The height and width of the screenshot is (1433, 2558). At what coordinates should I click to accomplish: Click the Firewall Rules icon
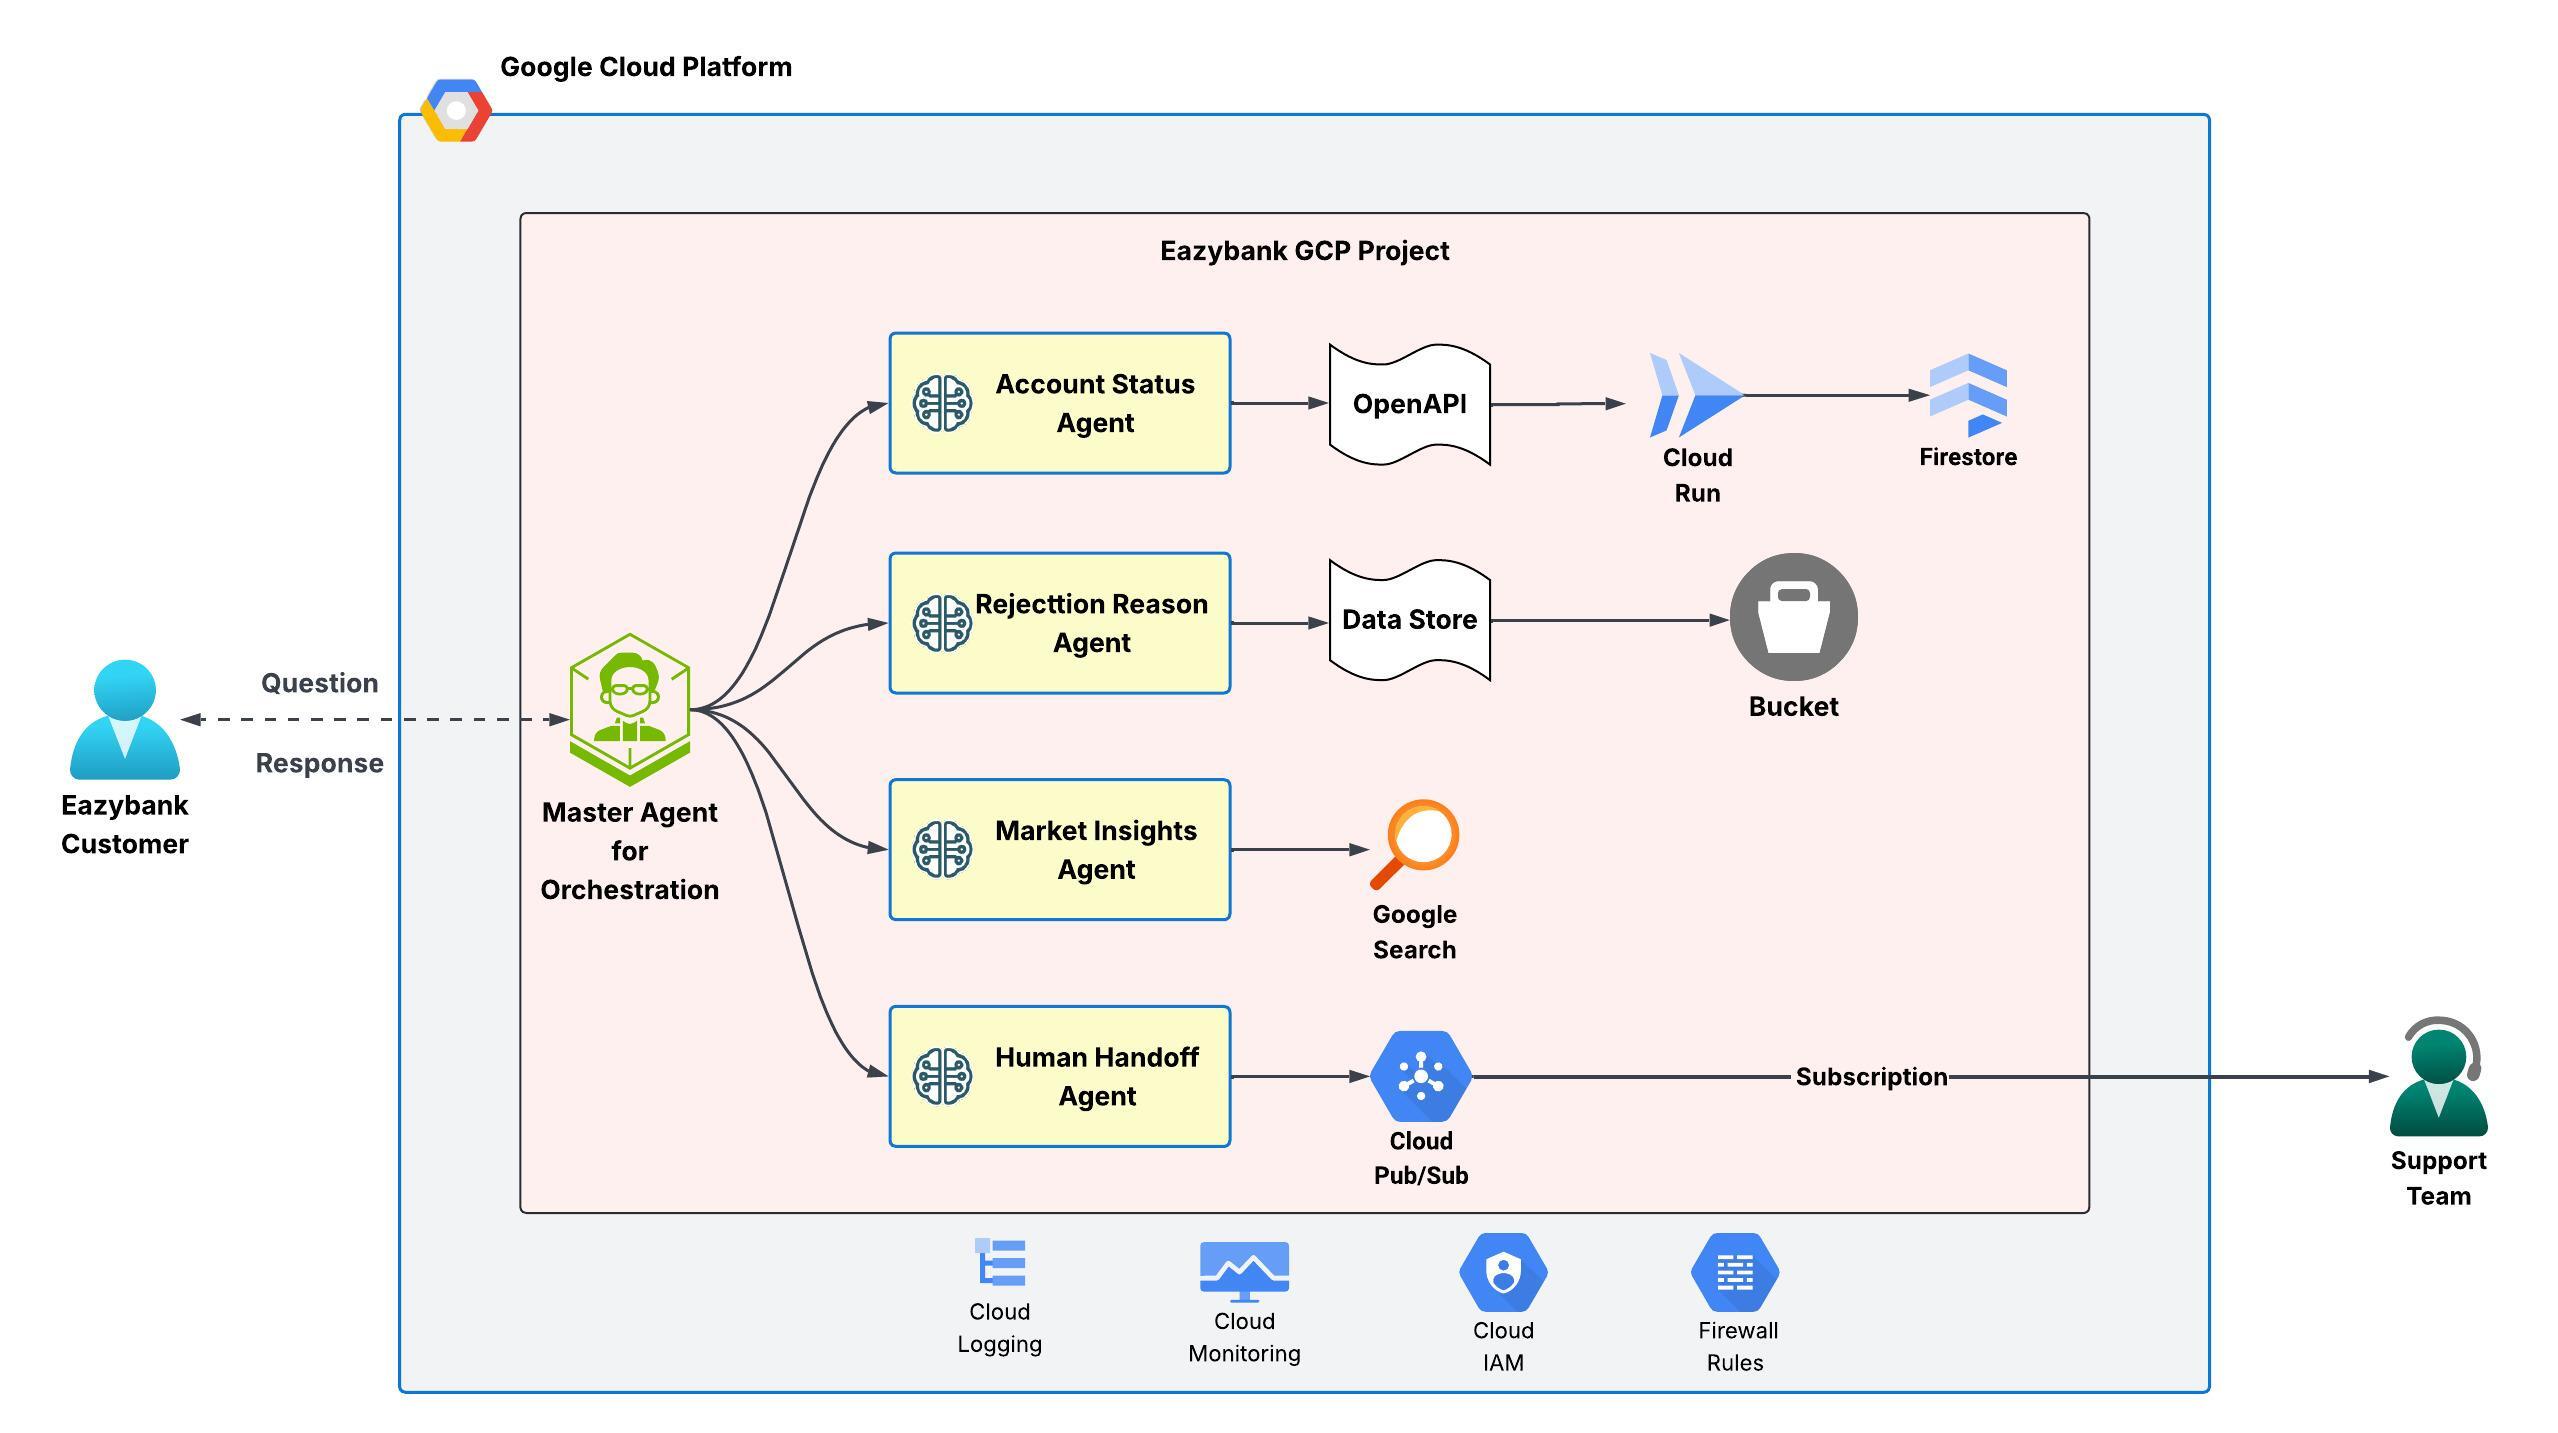tap(1735, 1272)
